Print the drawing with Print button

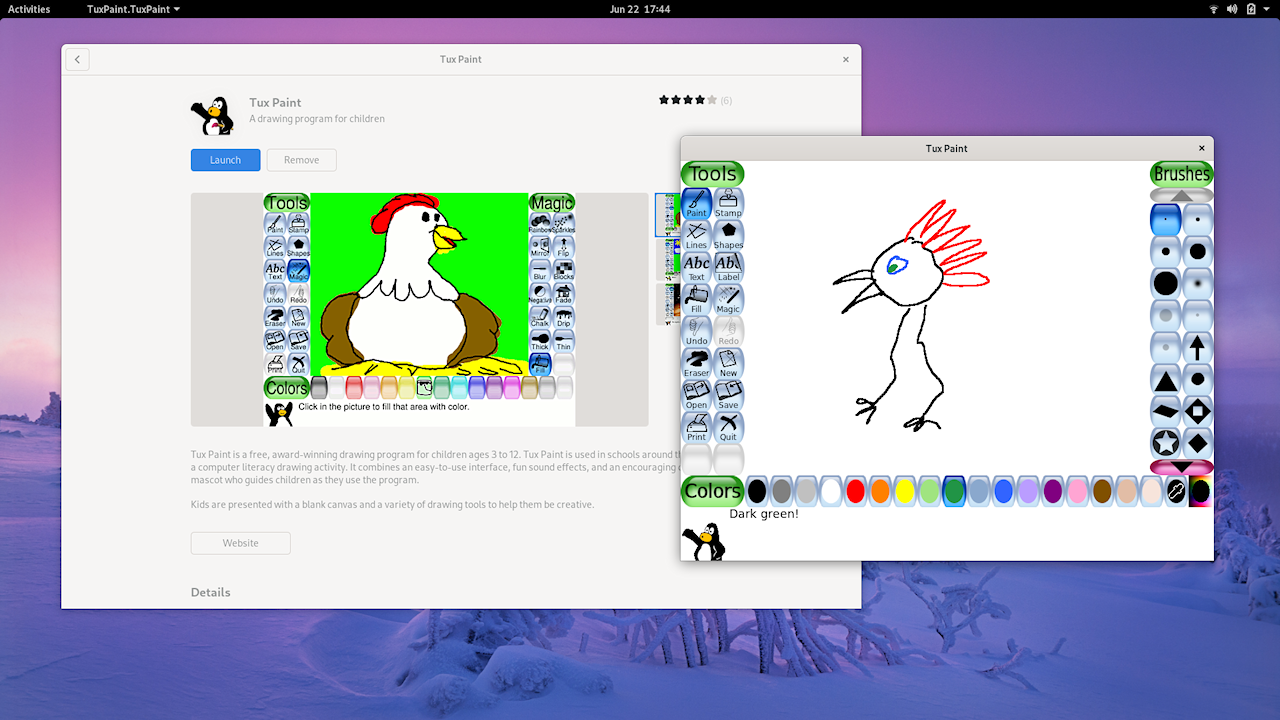(x=697, y=427)
